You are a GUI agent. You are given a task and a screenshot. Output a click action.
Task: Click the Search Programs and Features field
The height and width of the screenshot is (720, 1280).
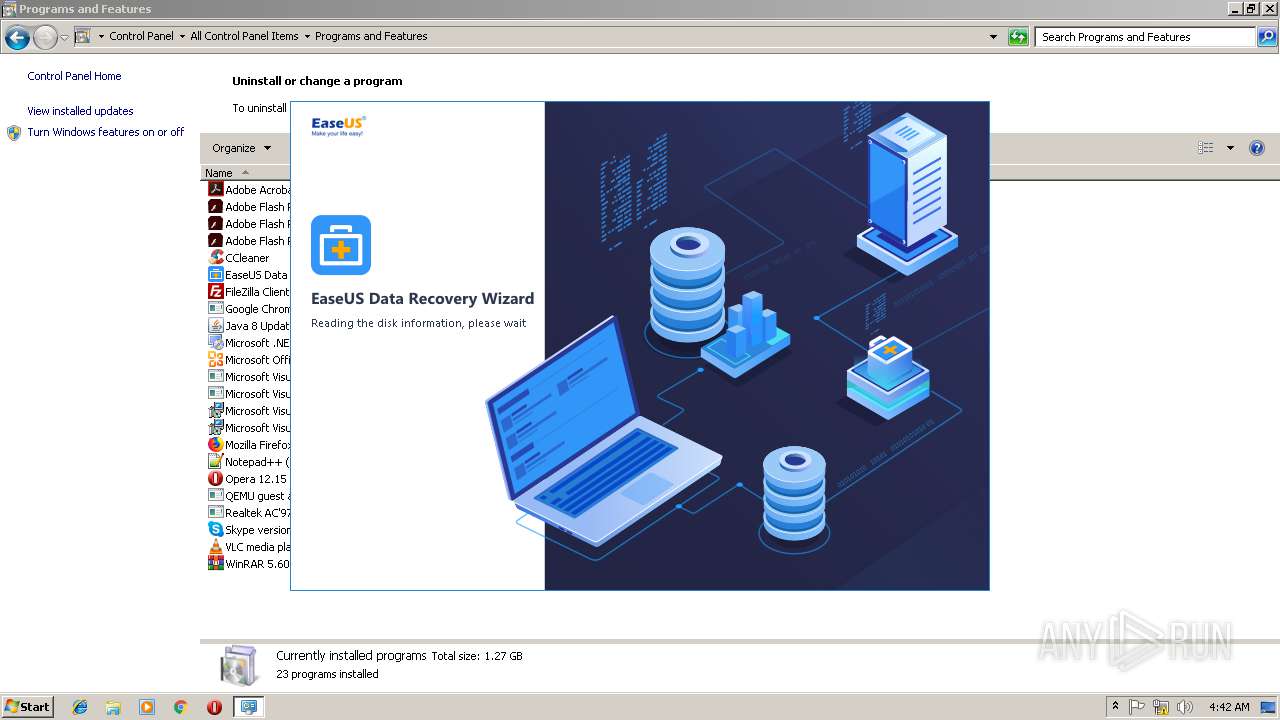tap(1145, 37)
